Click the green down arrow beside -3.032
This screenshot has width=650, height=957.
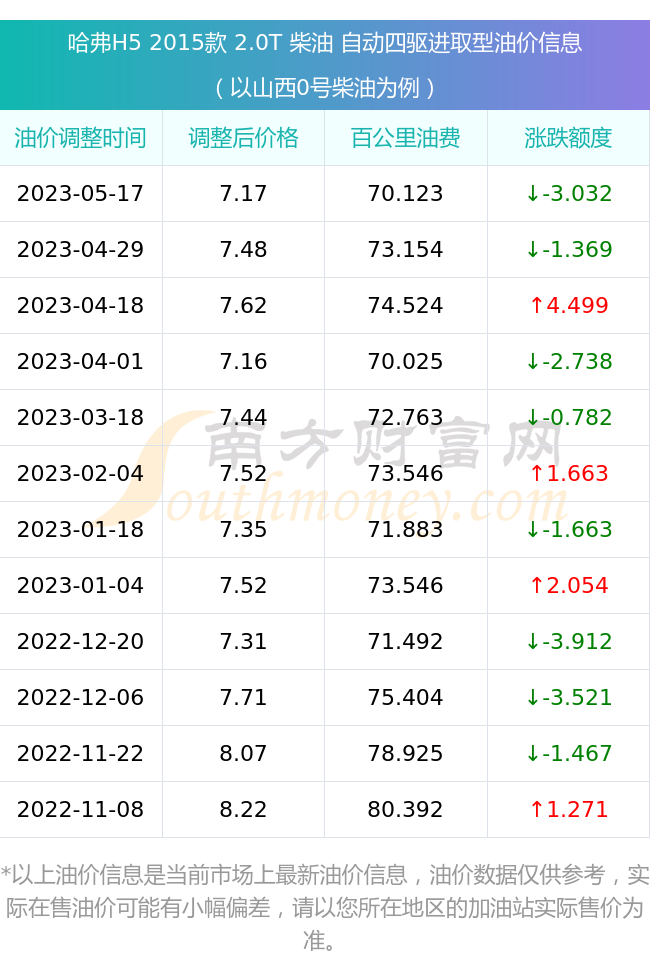533,193
